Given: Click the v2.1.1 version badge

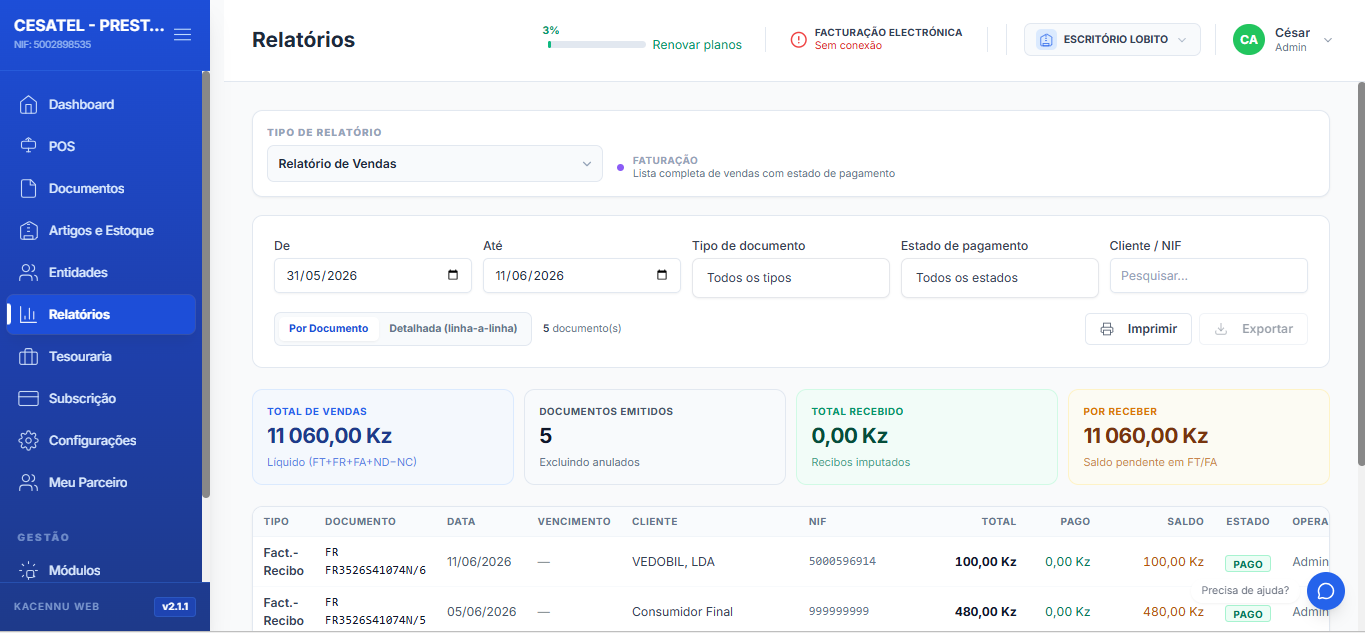Looking at the screenshot, I should (x=175, y=607).
